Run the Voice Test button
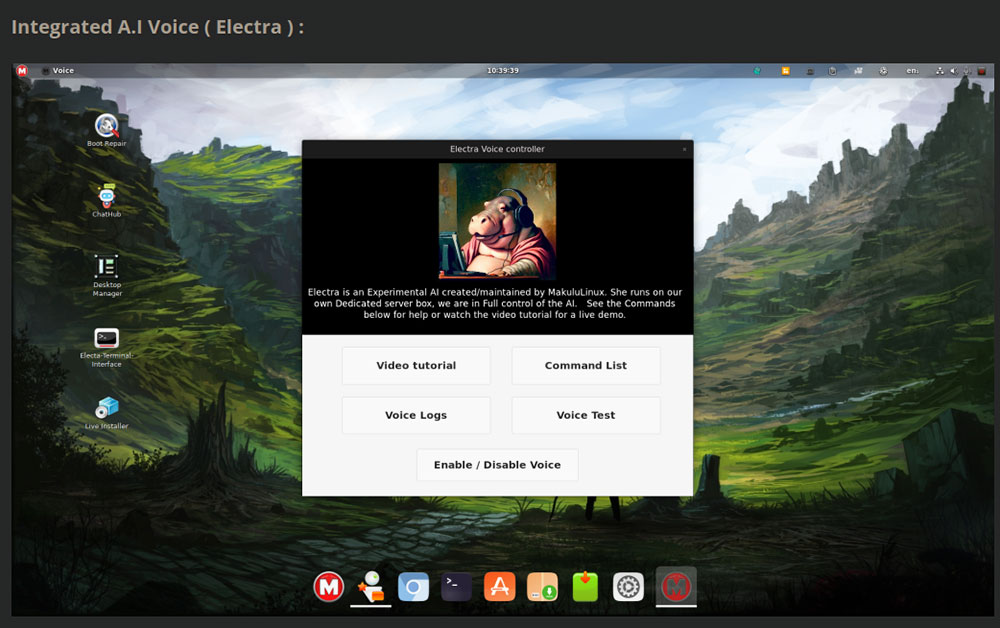 tap(585, 415)
